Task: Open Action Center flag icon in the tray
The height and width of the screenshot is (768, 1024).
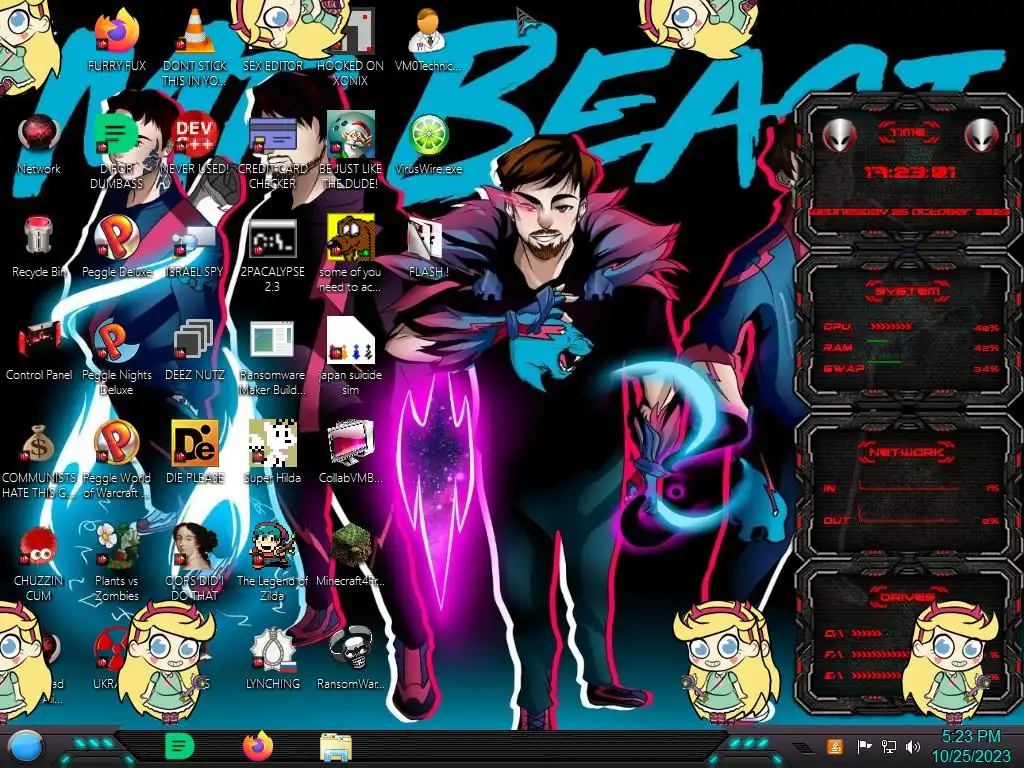Action: 864,746
